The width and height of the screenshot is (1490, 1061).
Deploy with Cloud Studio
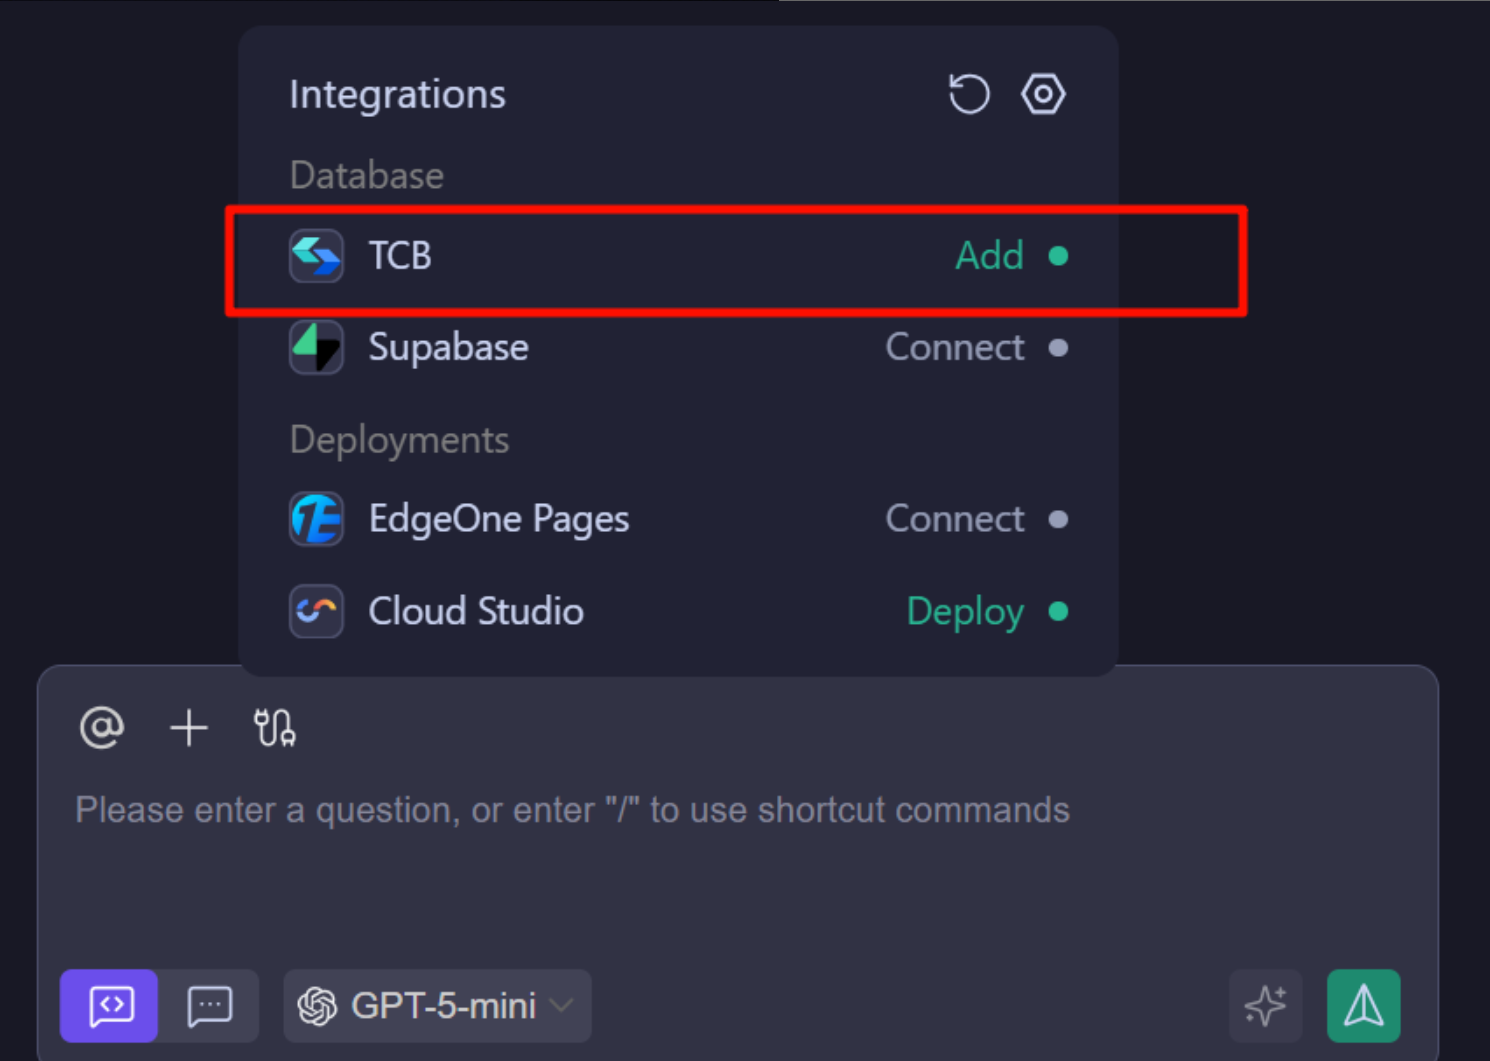[964, 611]
